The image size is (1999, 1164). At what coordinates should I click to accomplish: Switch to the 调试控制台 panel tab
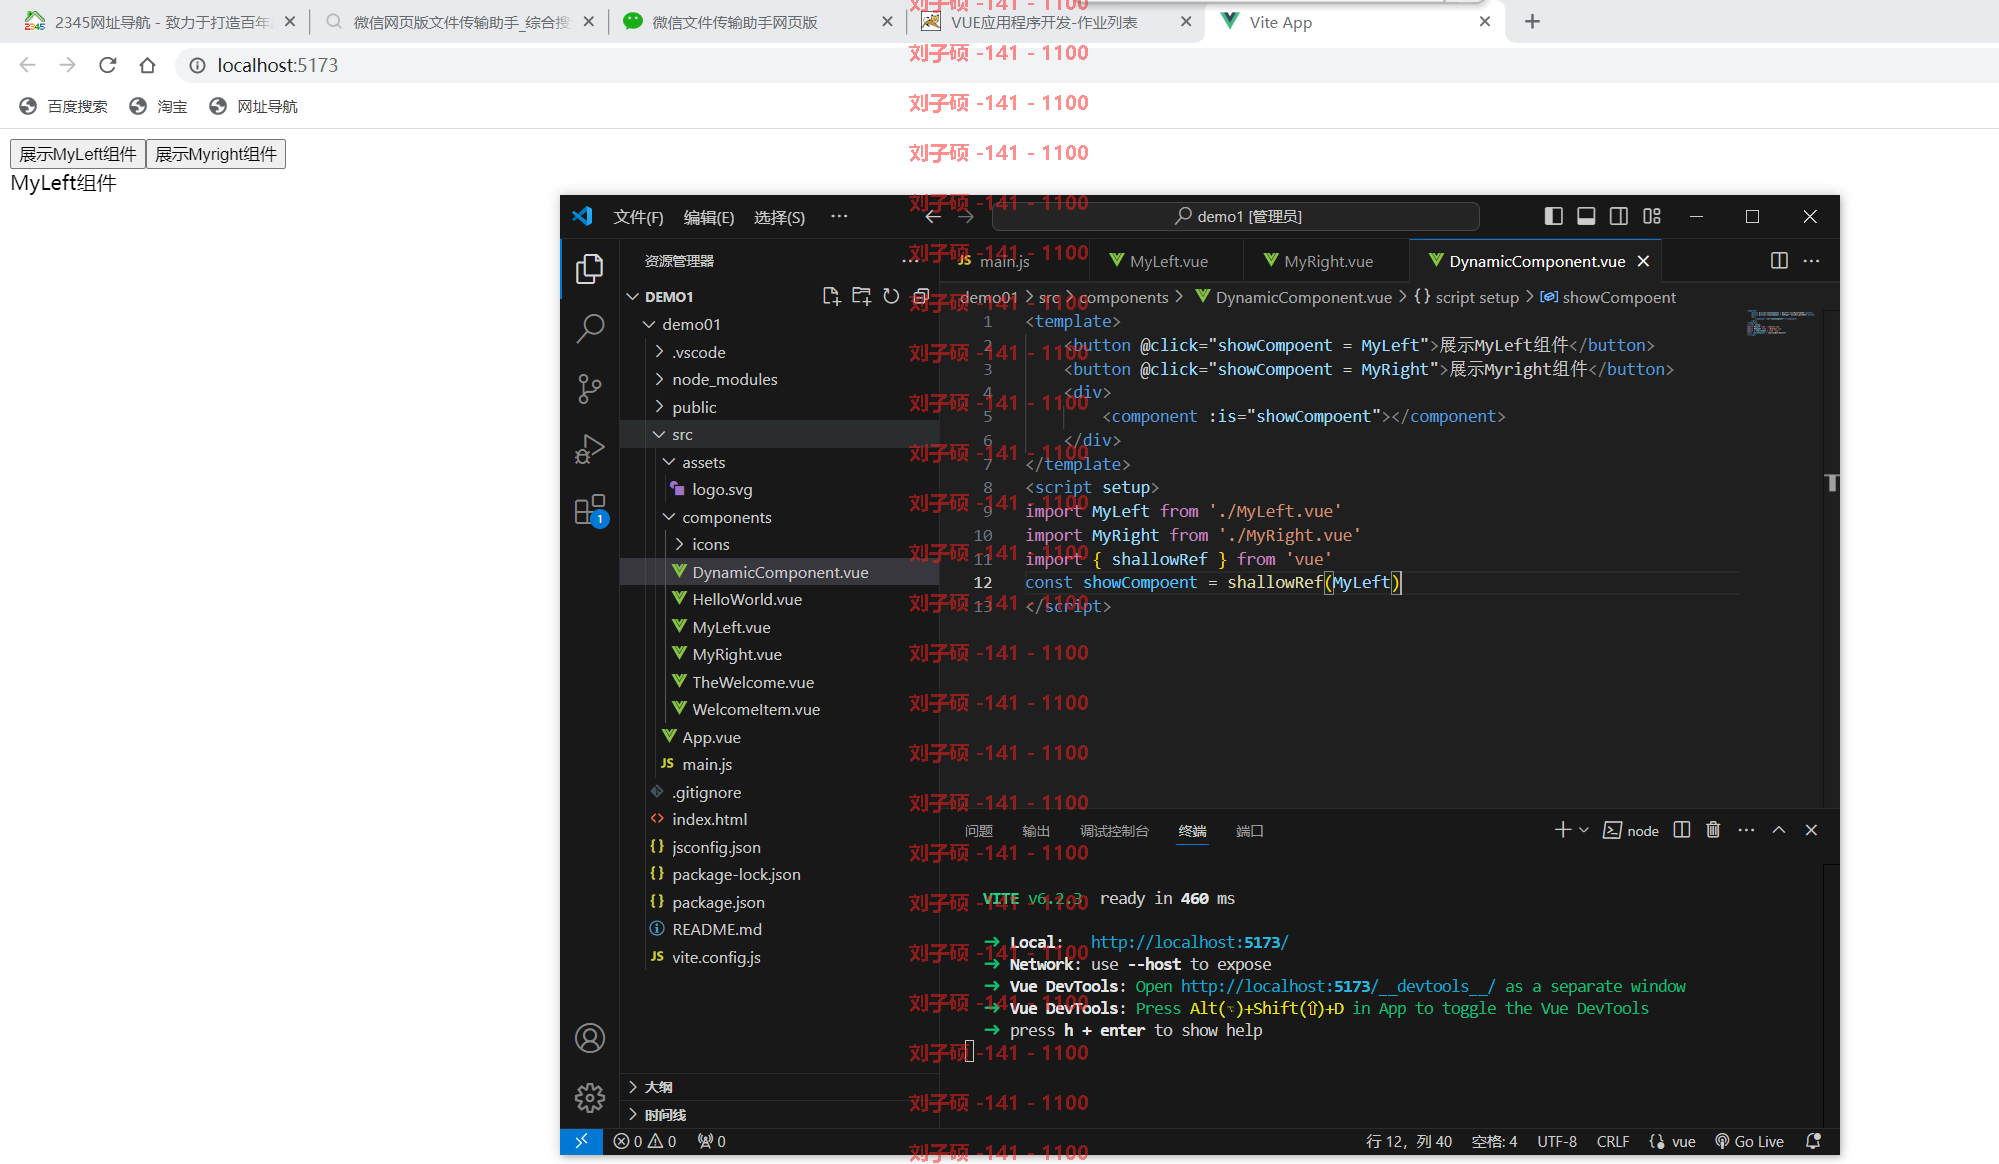1114,831
